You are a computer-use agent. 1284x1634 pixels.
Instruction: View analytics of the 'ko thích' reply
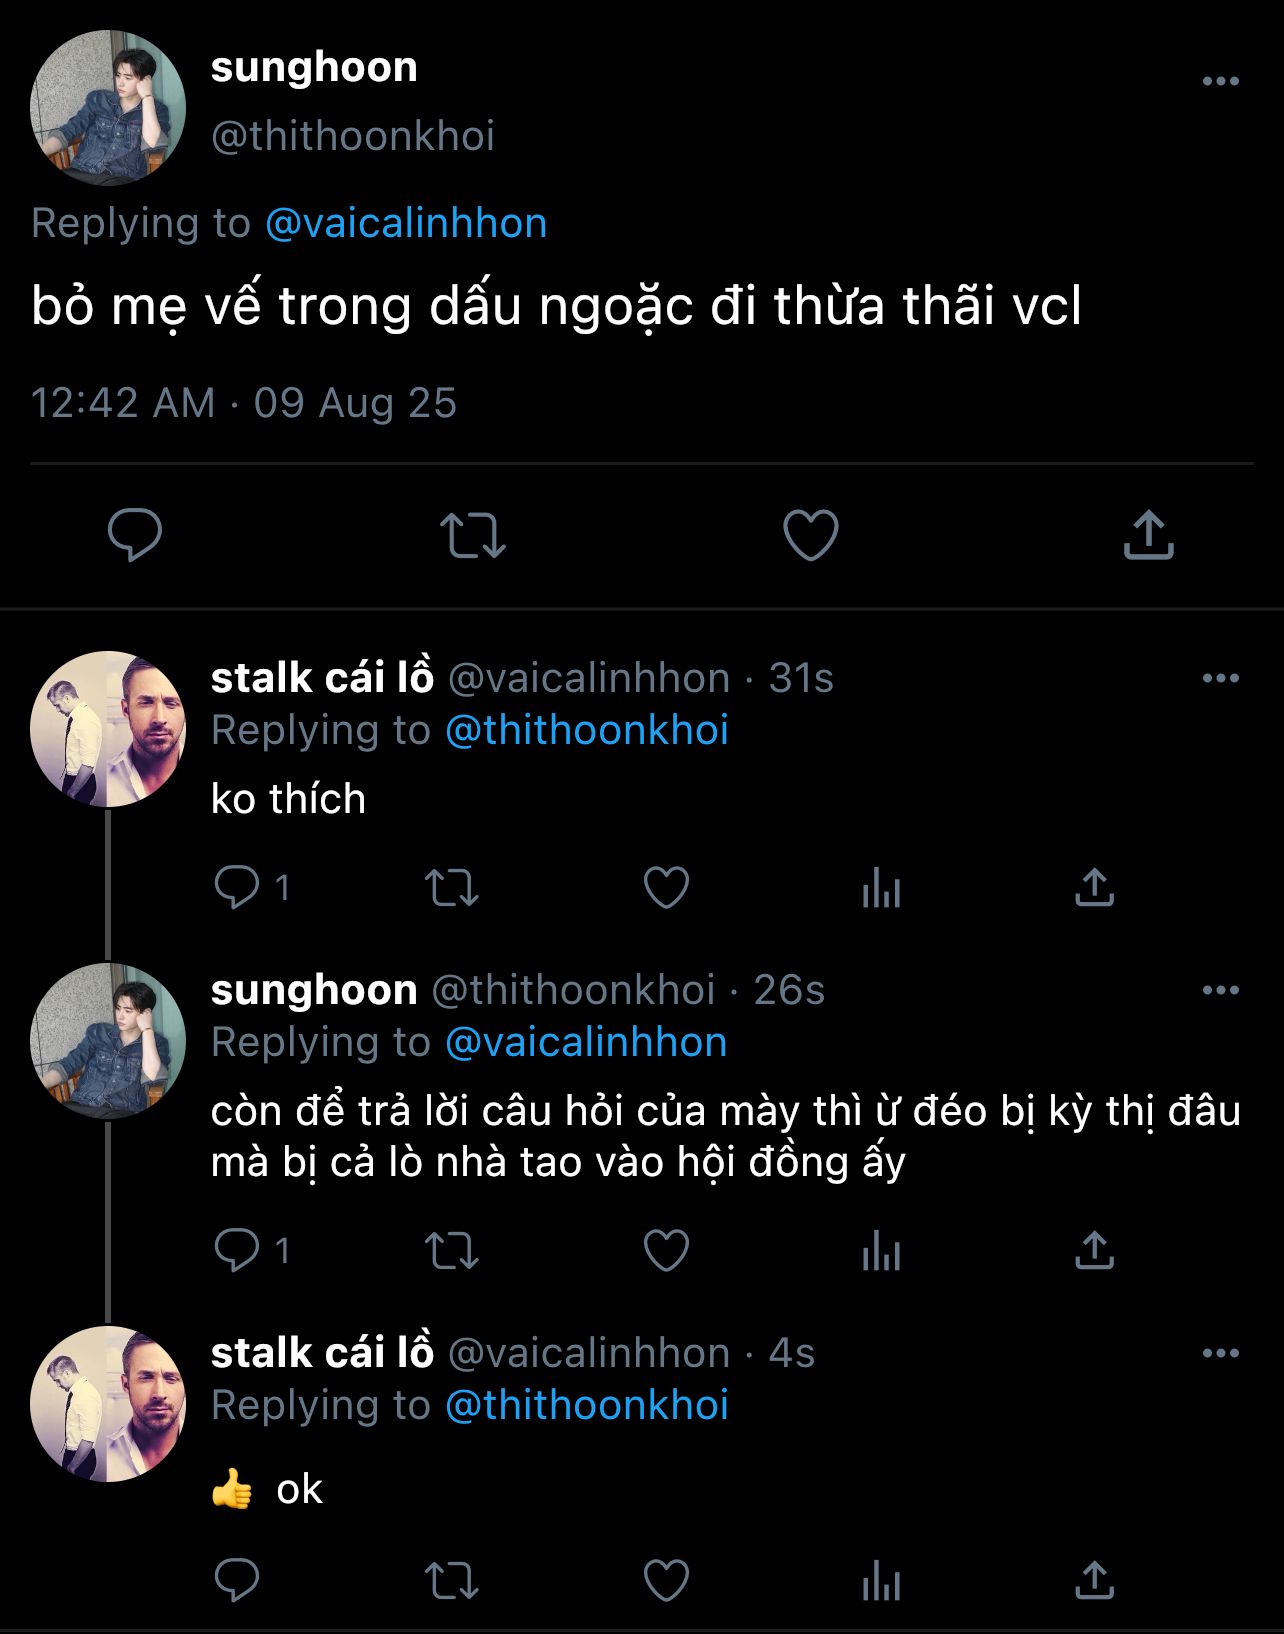[x=881, y=887]
